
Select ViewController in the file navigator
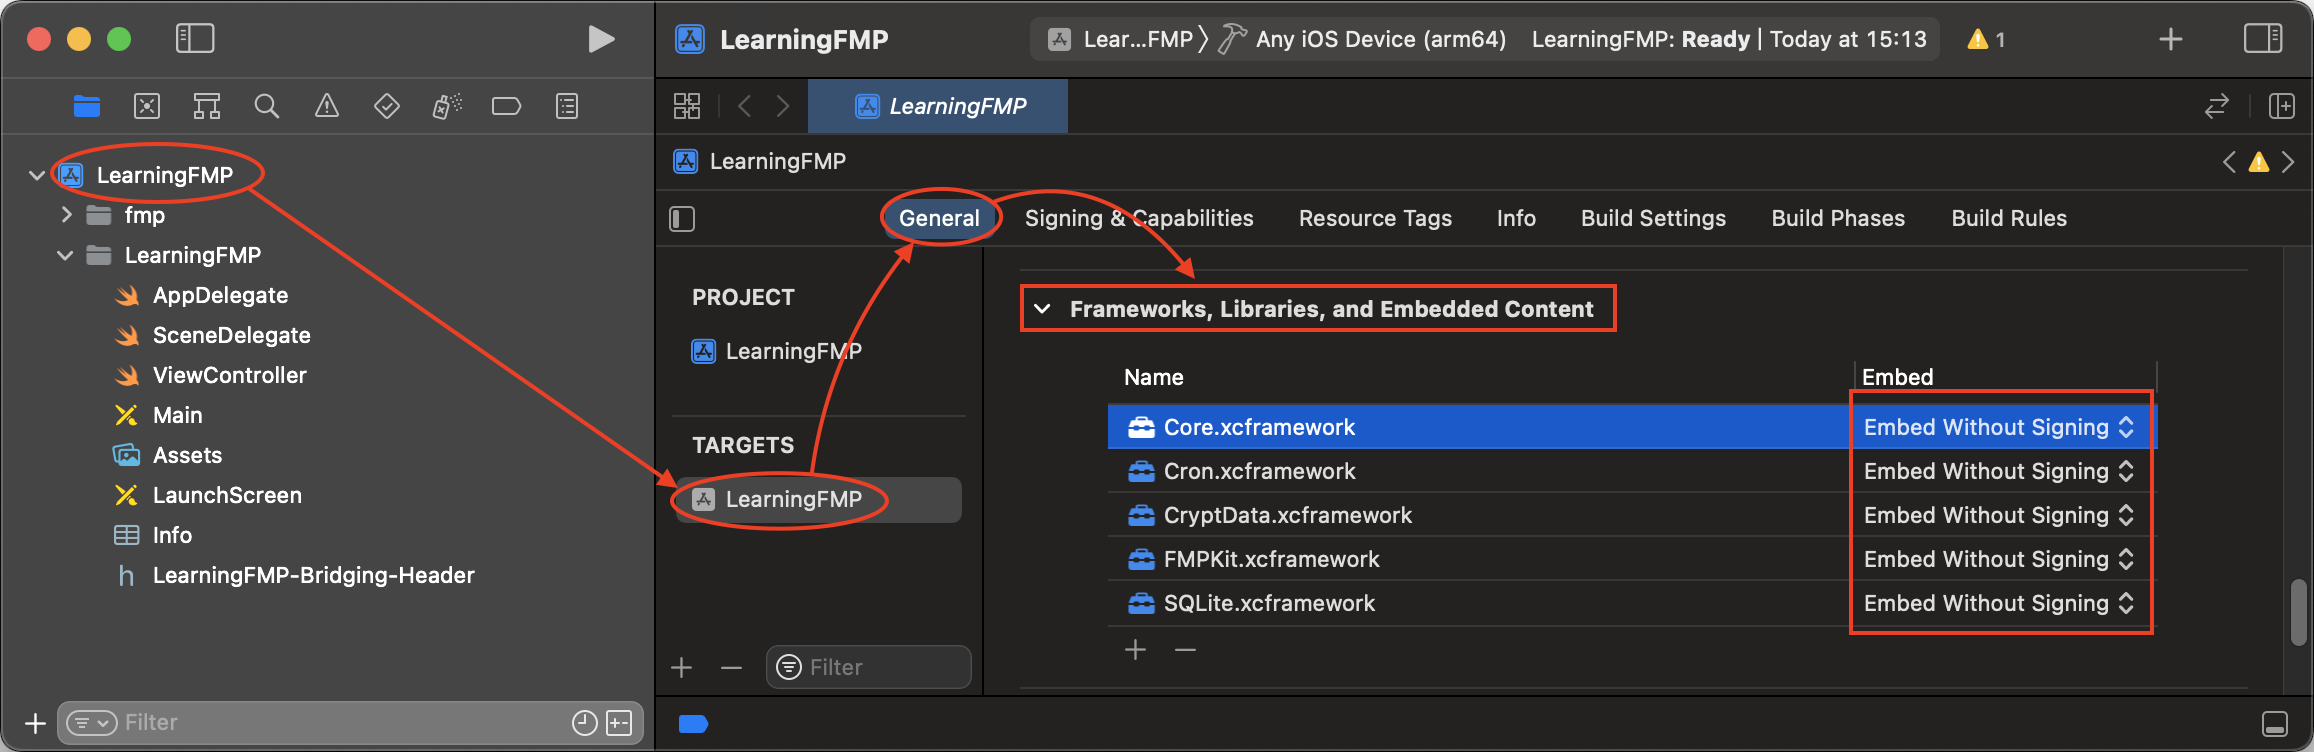point(229,375)
